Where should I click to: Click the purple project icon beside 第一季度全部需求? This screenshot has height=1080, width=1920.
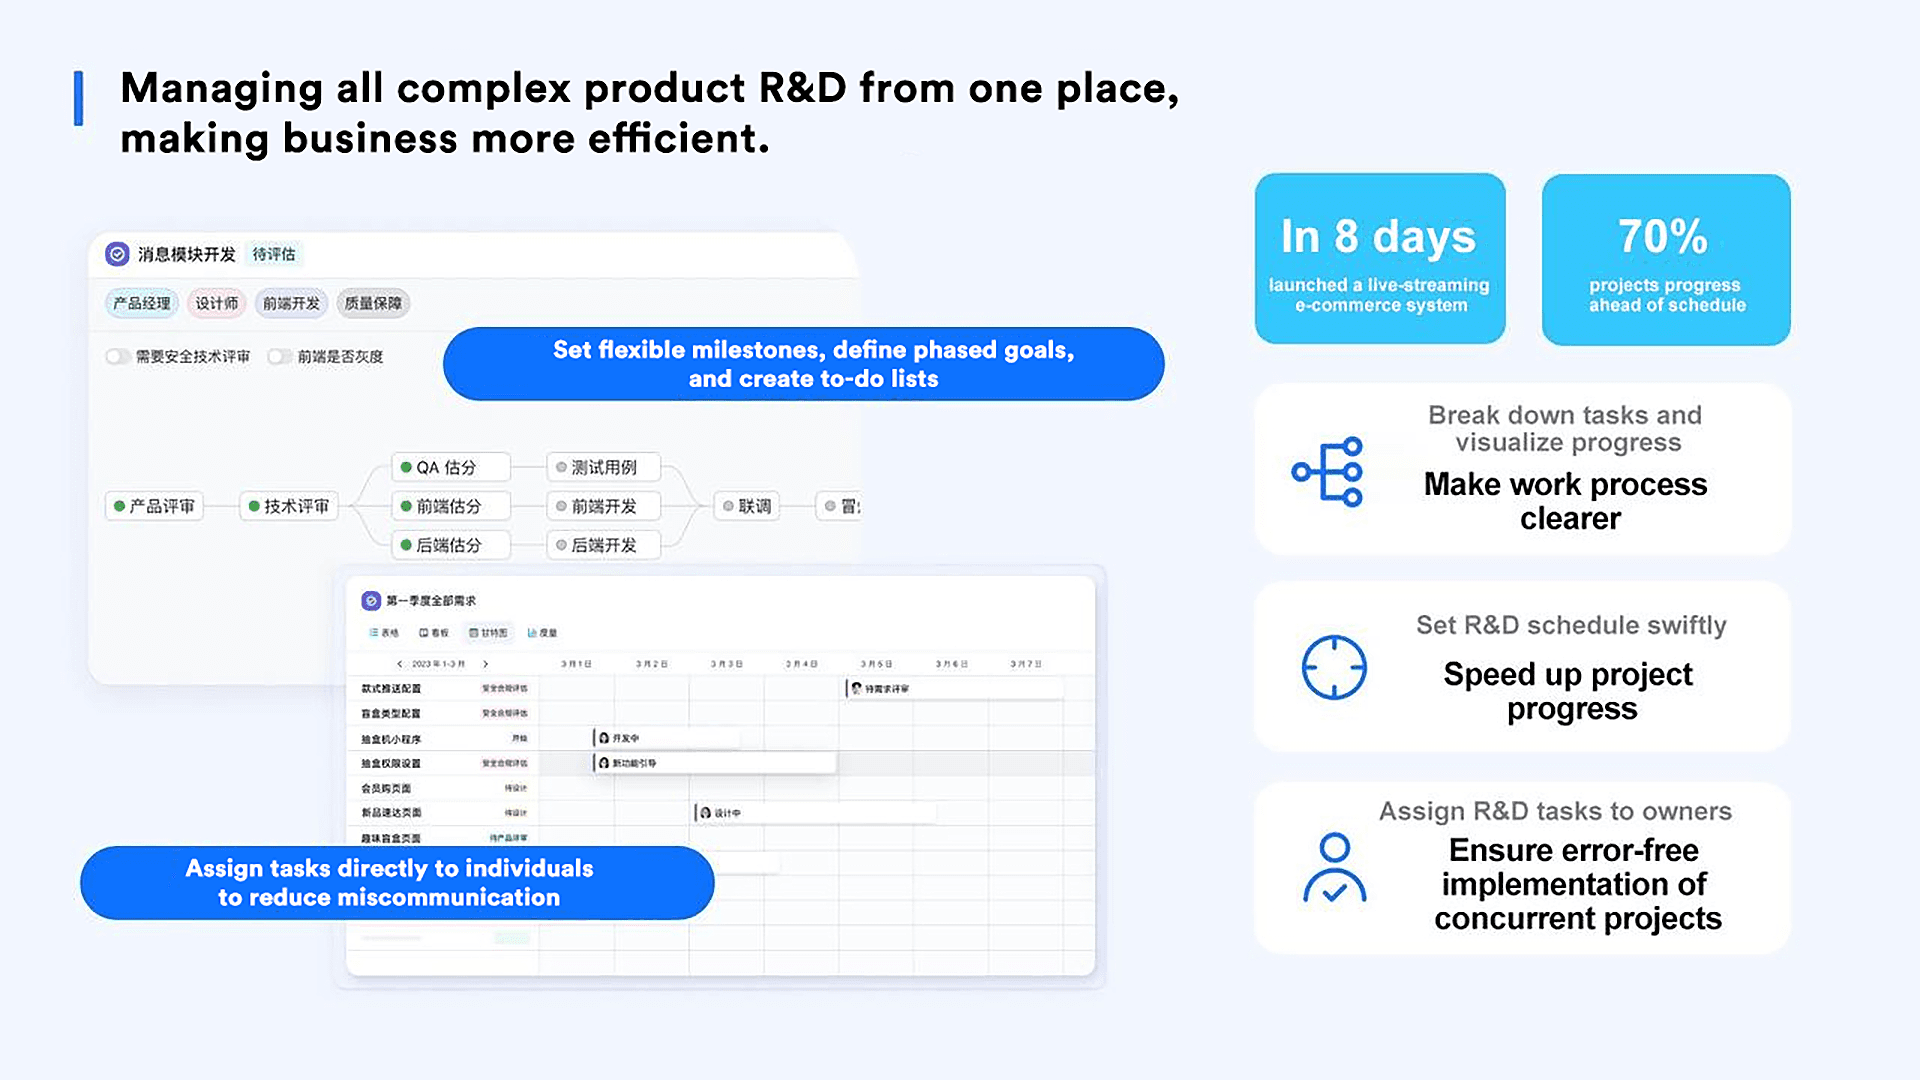click(x=370, y=600)
